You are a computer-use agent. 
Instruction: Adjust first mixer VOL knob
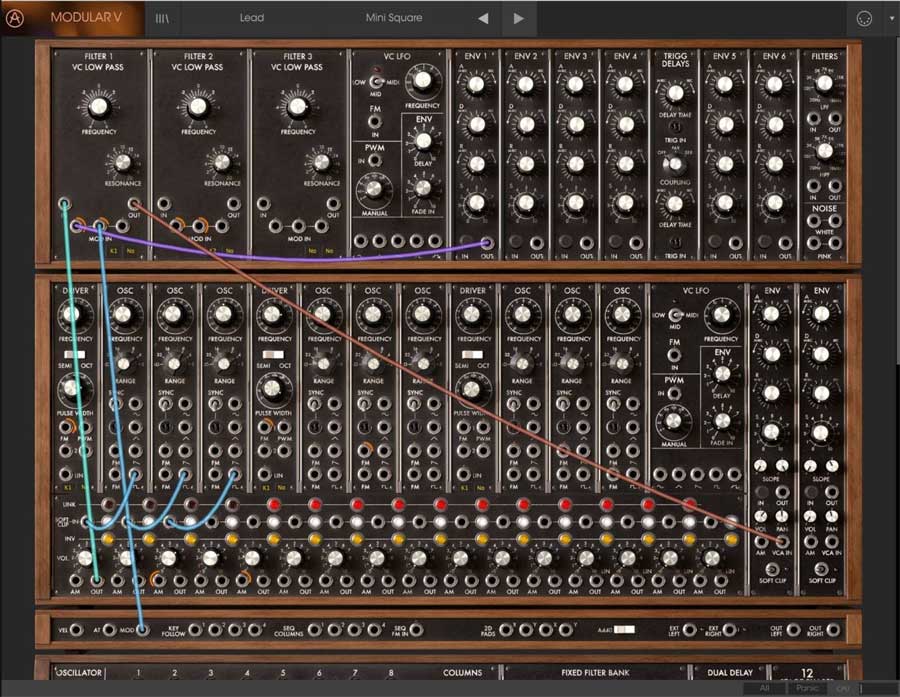pyautogui.click(x=85, y=558)
